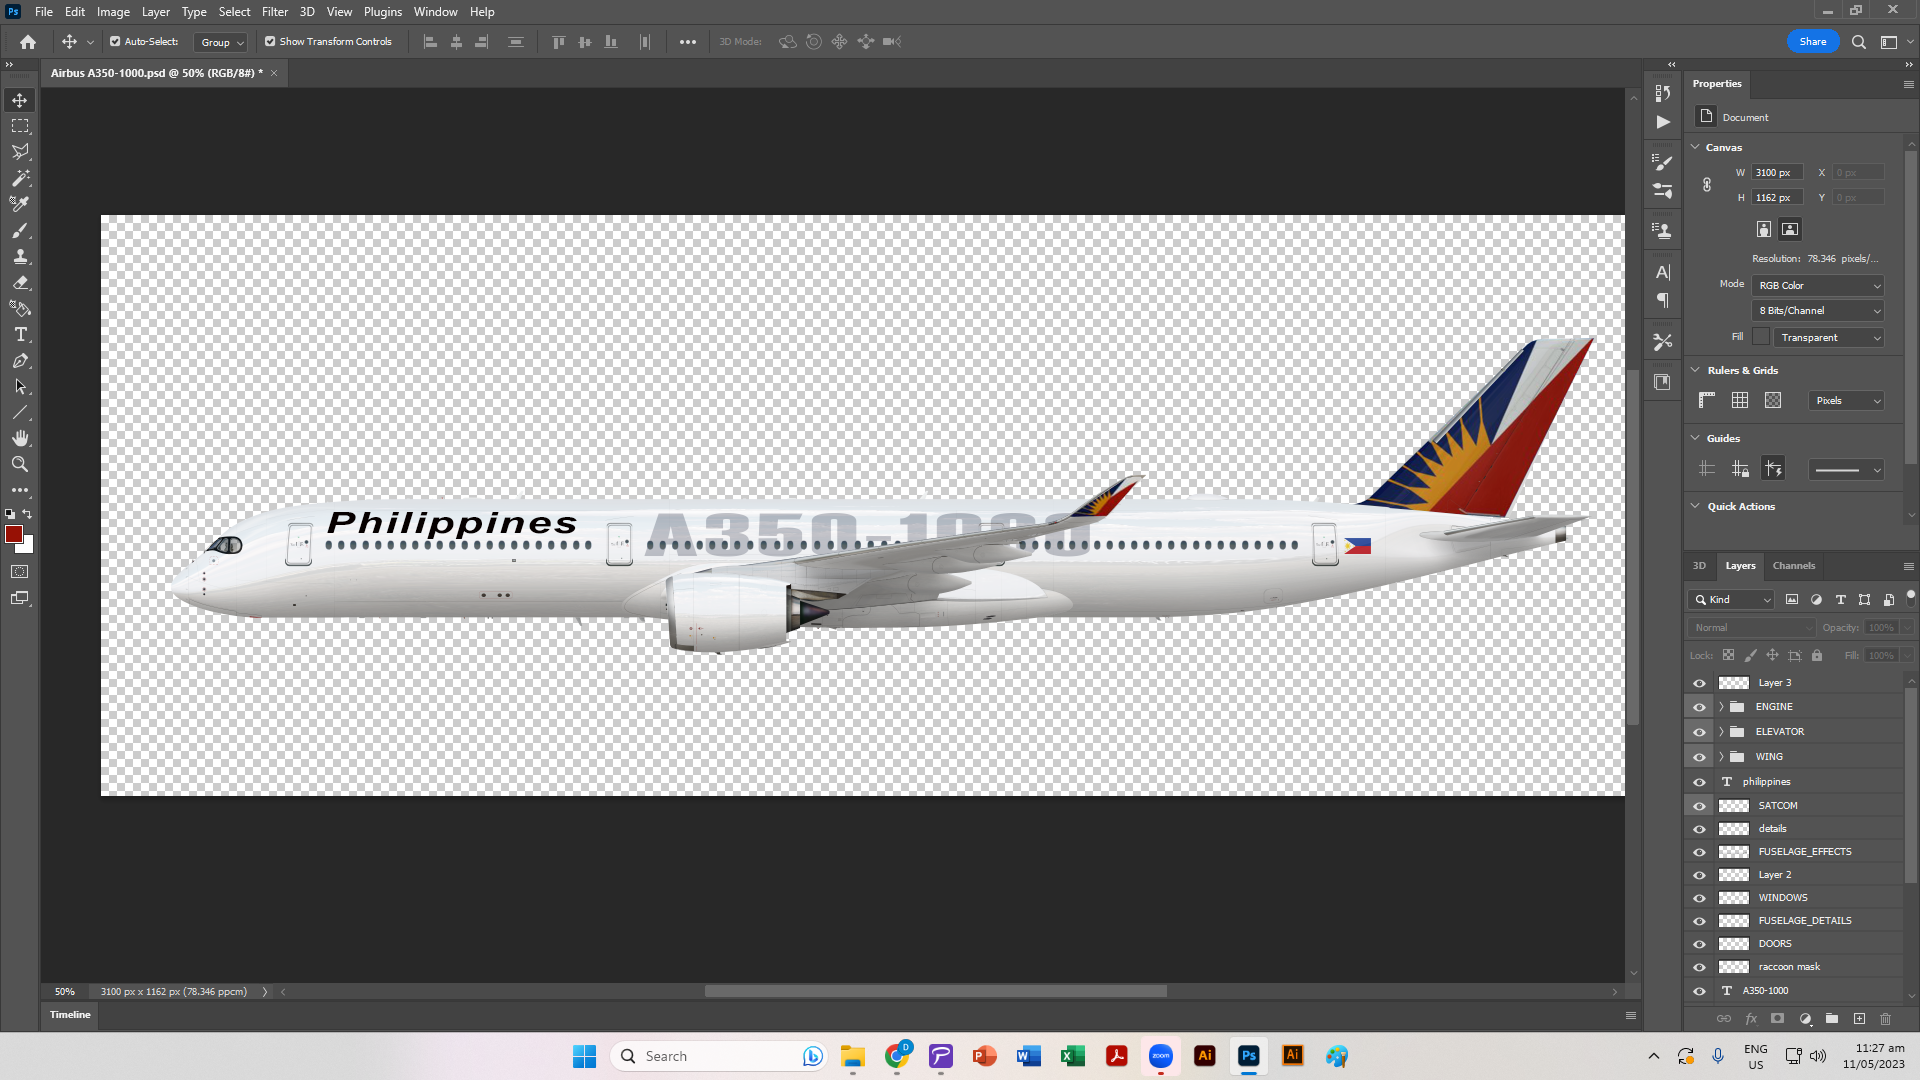
Task: Switch to the Channels tab
Action: (x=1793, y=566)
